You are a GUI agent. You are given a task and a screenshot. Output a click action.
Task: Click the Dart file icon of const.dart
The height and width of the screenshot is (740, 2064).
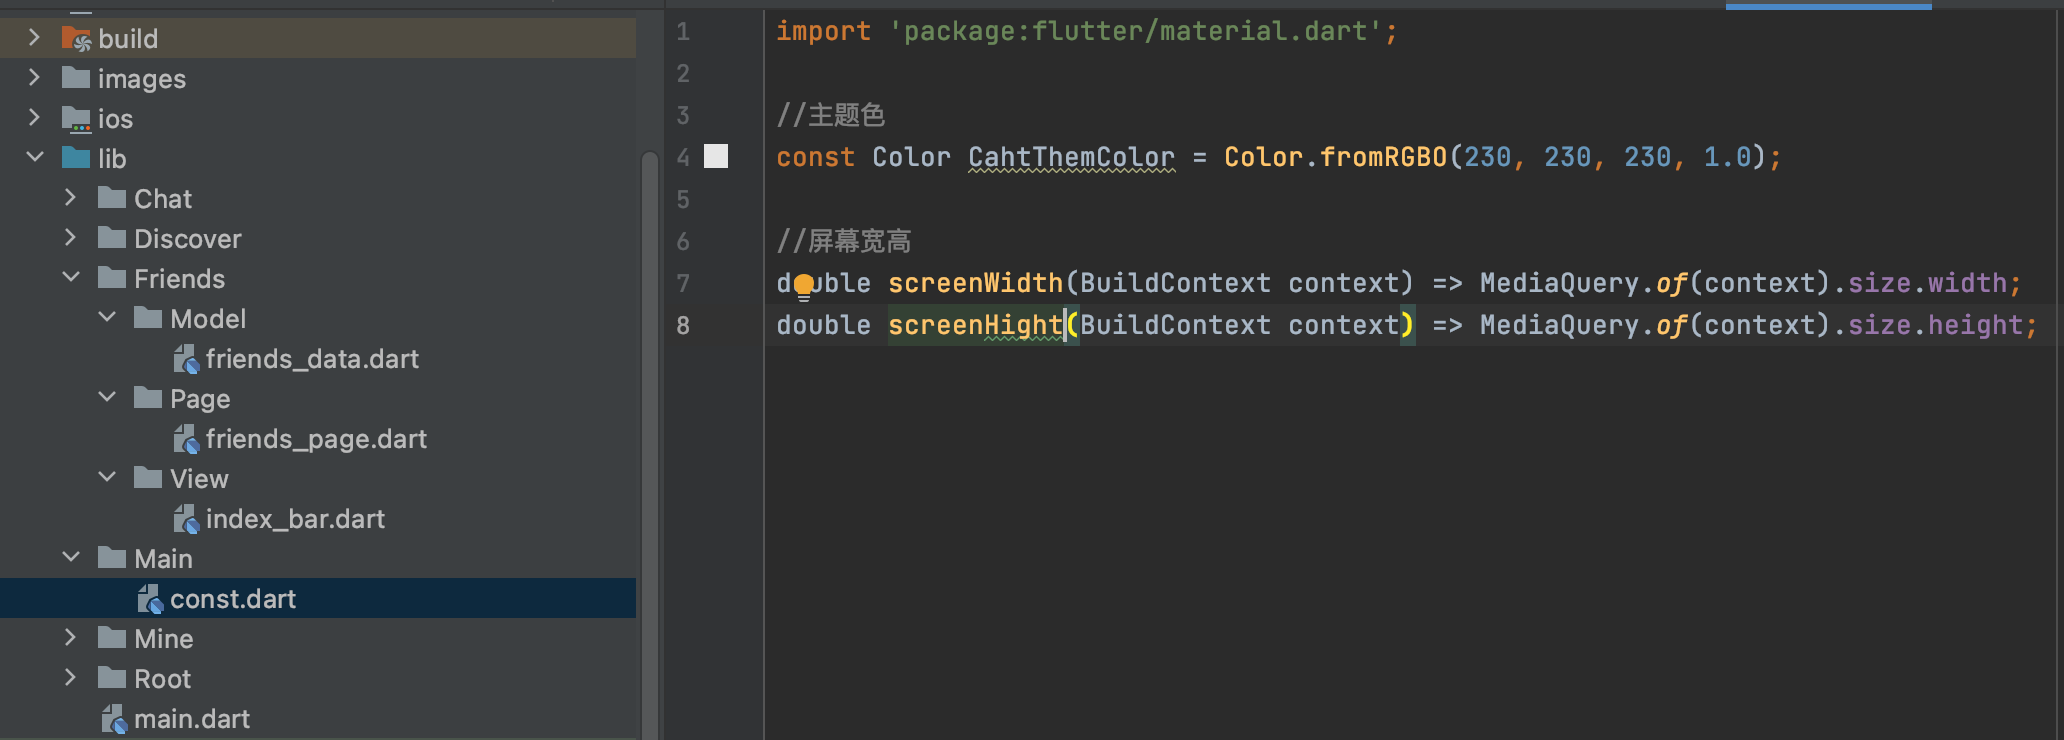150,599
